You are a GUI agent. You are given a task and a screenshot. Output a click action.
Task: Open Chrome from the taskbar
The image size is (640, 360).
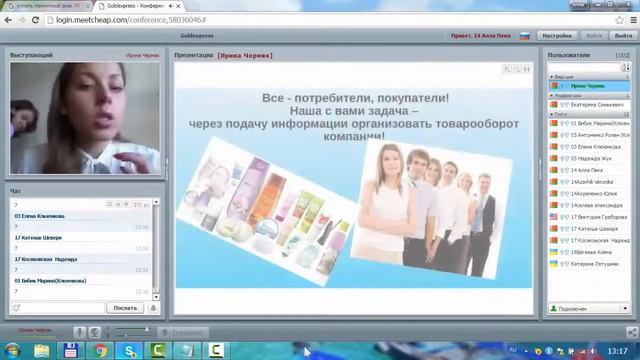coord(100,351)
